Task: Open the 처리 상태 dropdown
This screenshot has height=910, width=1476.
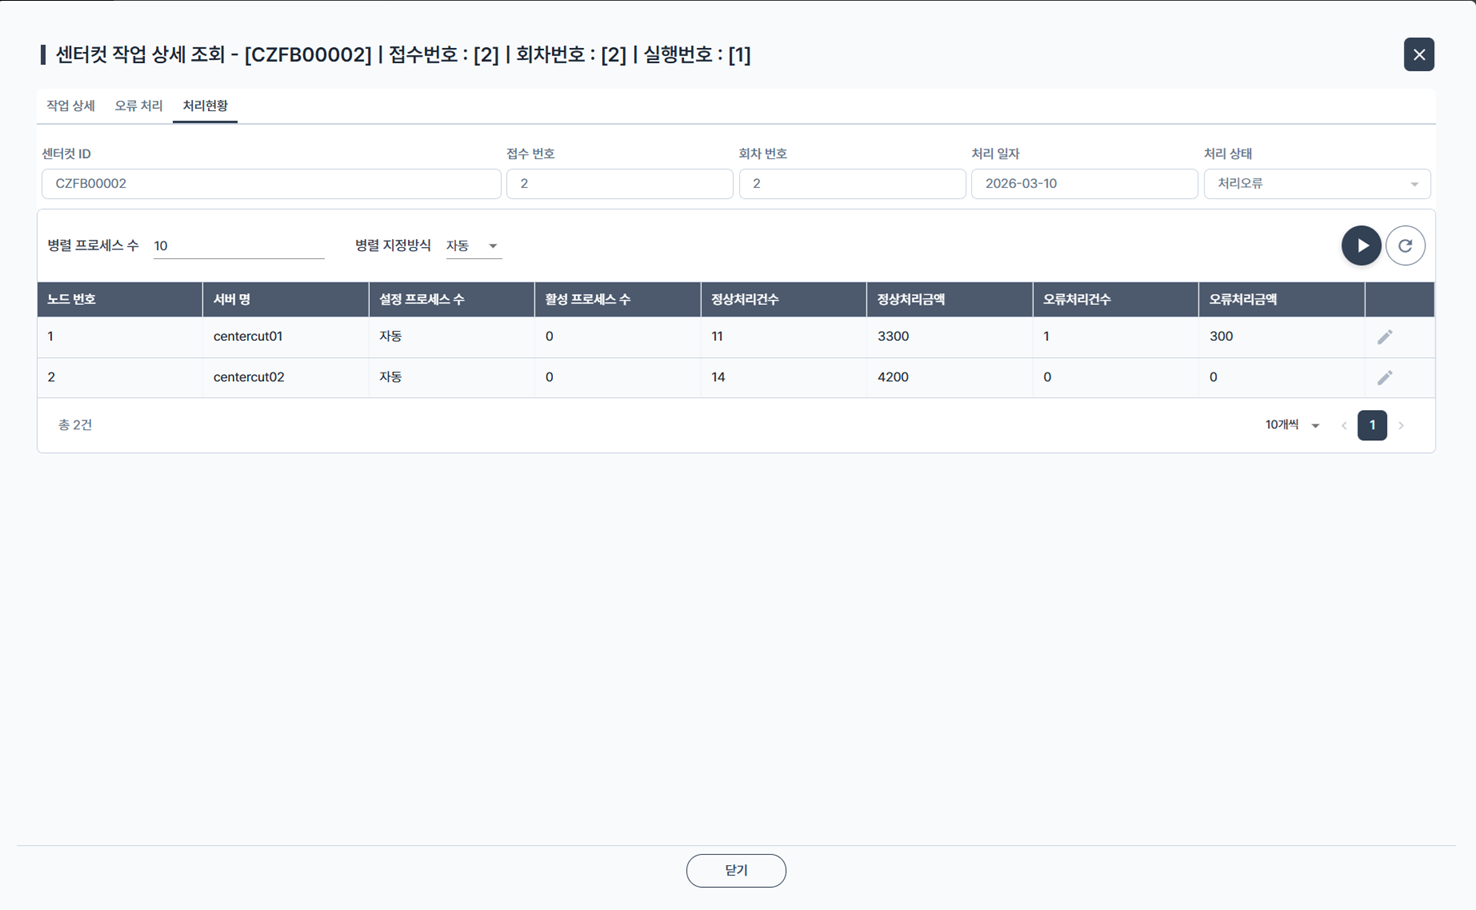Action: (x=1317, y=184)
